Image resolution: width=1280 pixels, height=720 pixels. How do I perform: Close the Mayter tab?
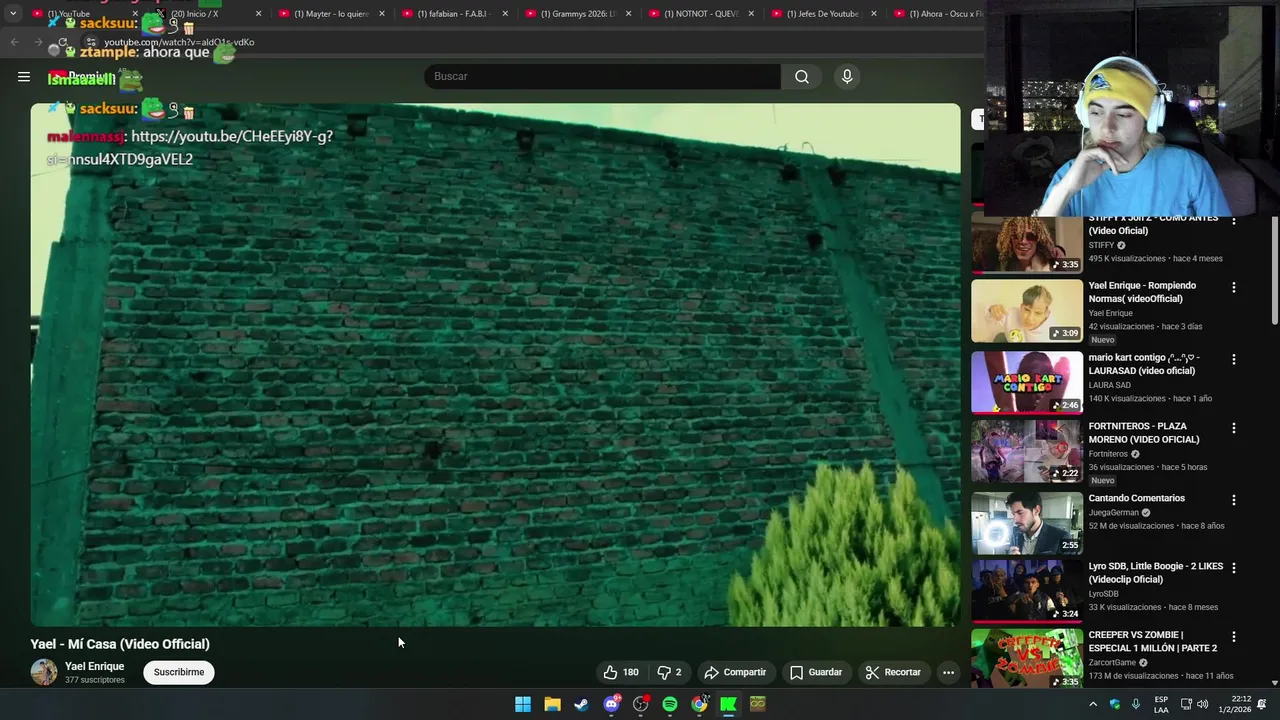coord(382,14)
